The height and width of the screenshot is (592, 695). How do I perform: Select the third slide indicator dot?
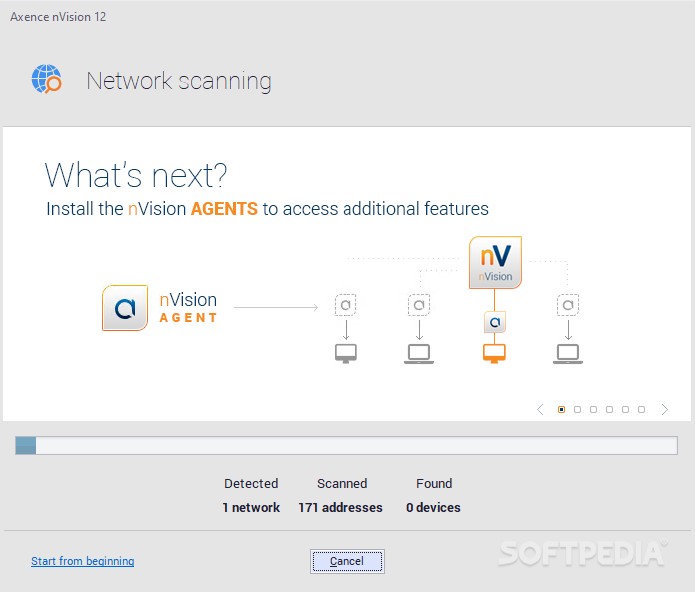click(x=593, y=409)
